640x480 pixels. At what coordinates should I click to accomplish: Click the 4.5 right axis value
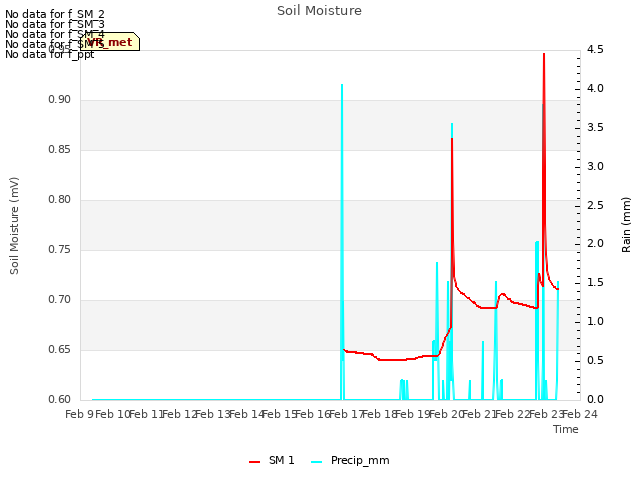click(595, 49)
